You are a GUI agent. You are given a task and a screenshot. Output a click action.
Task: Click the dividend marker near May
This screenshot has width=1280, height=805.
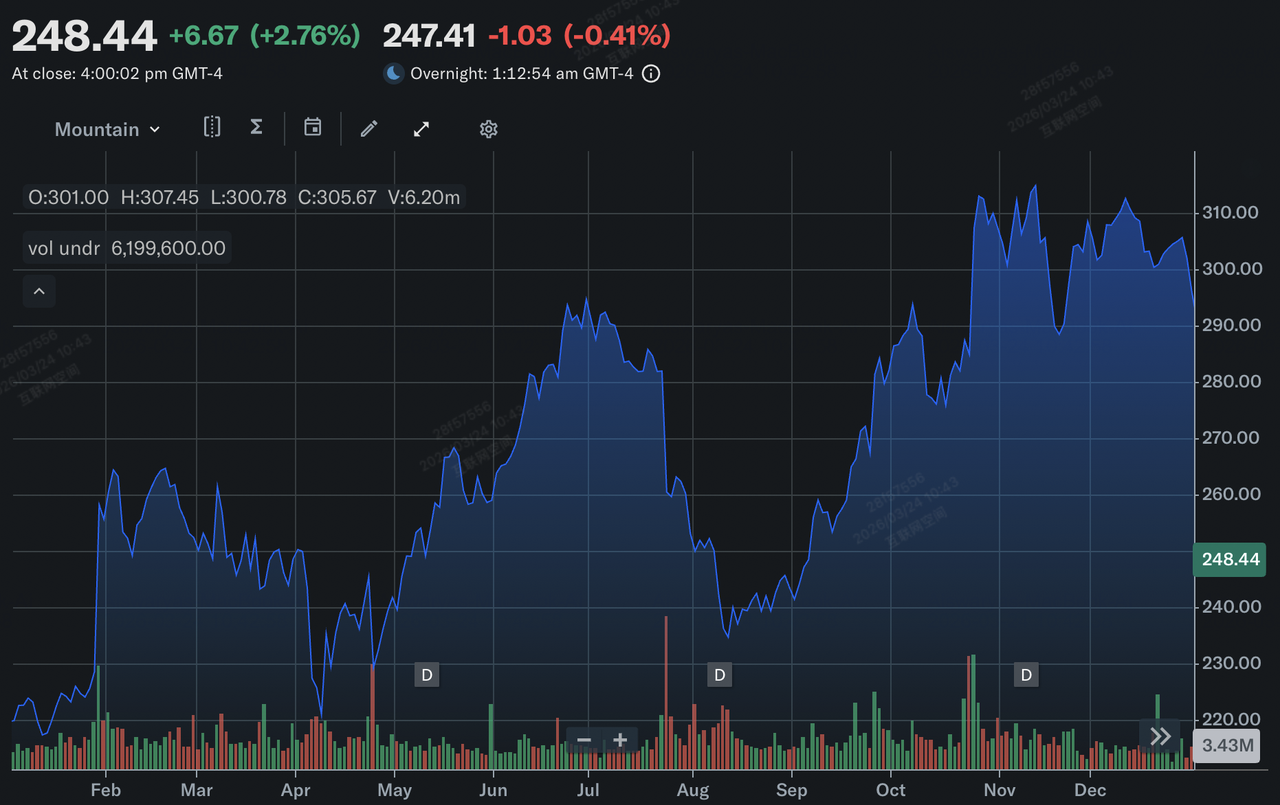click(427, 675)
